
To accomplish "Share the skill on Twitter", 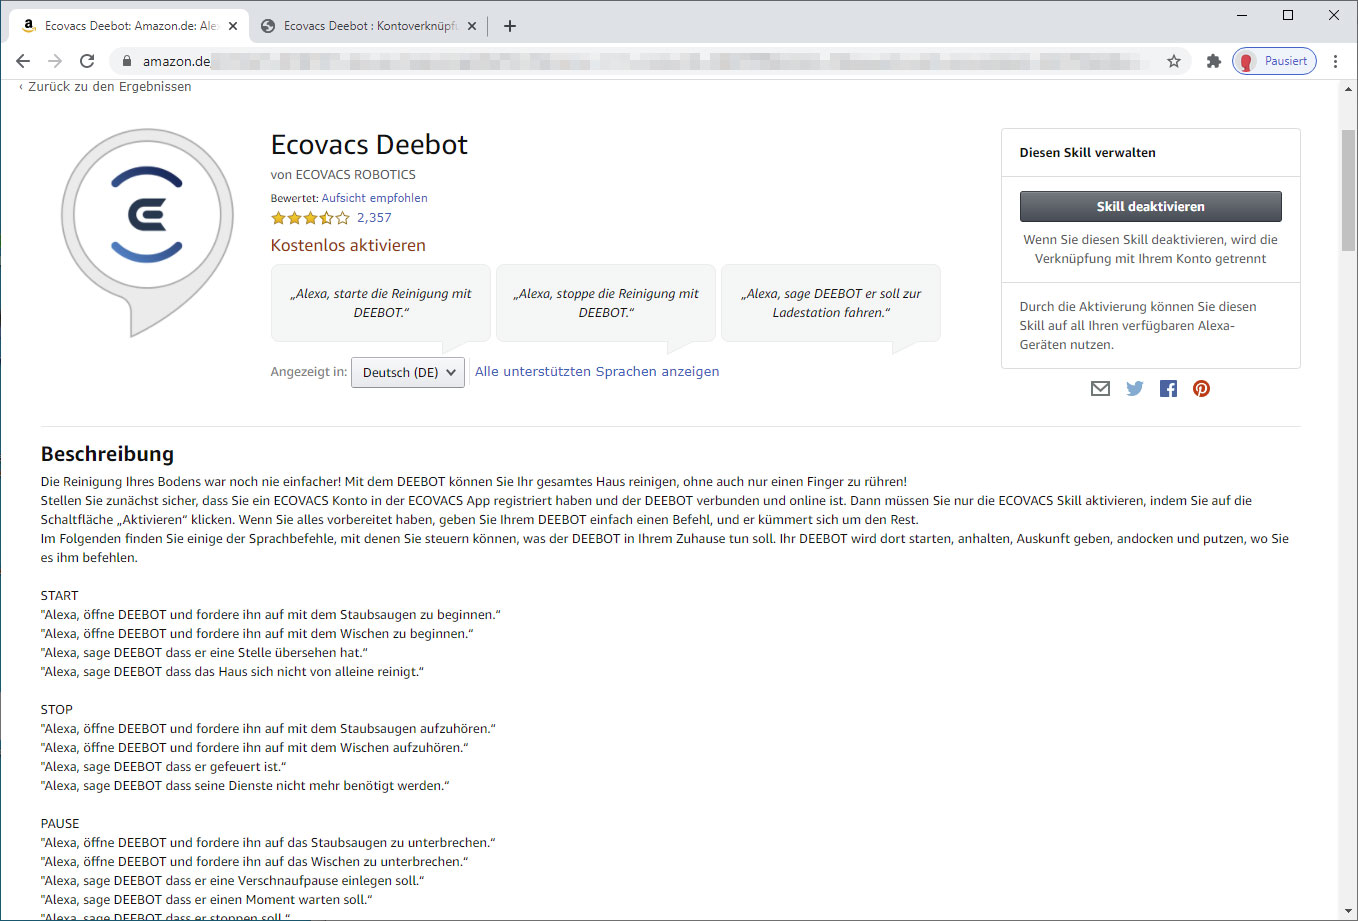I will tap(1134, 389).
